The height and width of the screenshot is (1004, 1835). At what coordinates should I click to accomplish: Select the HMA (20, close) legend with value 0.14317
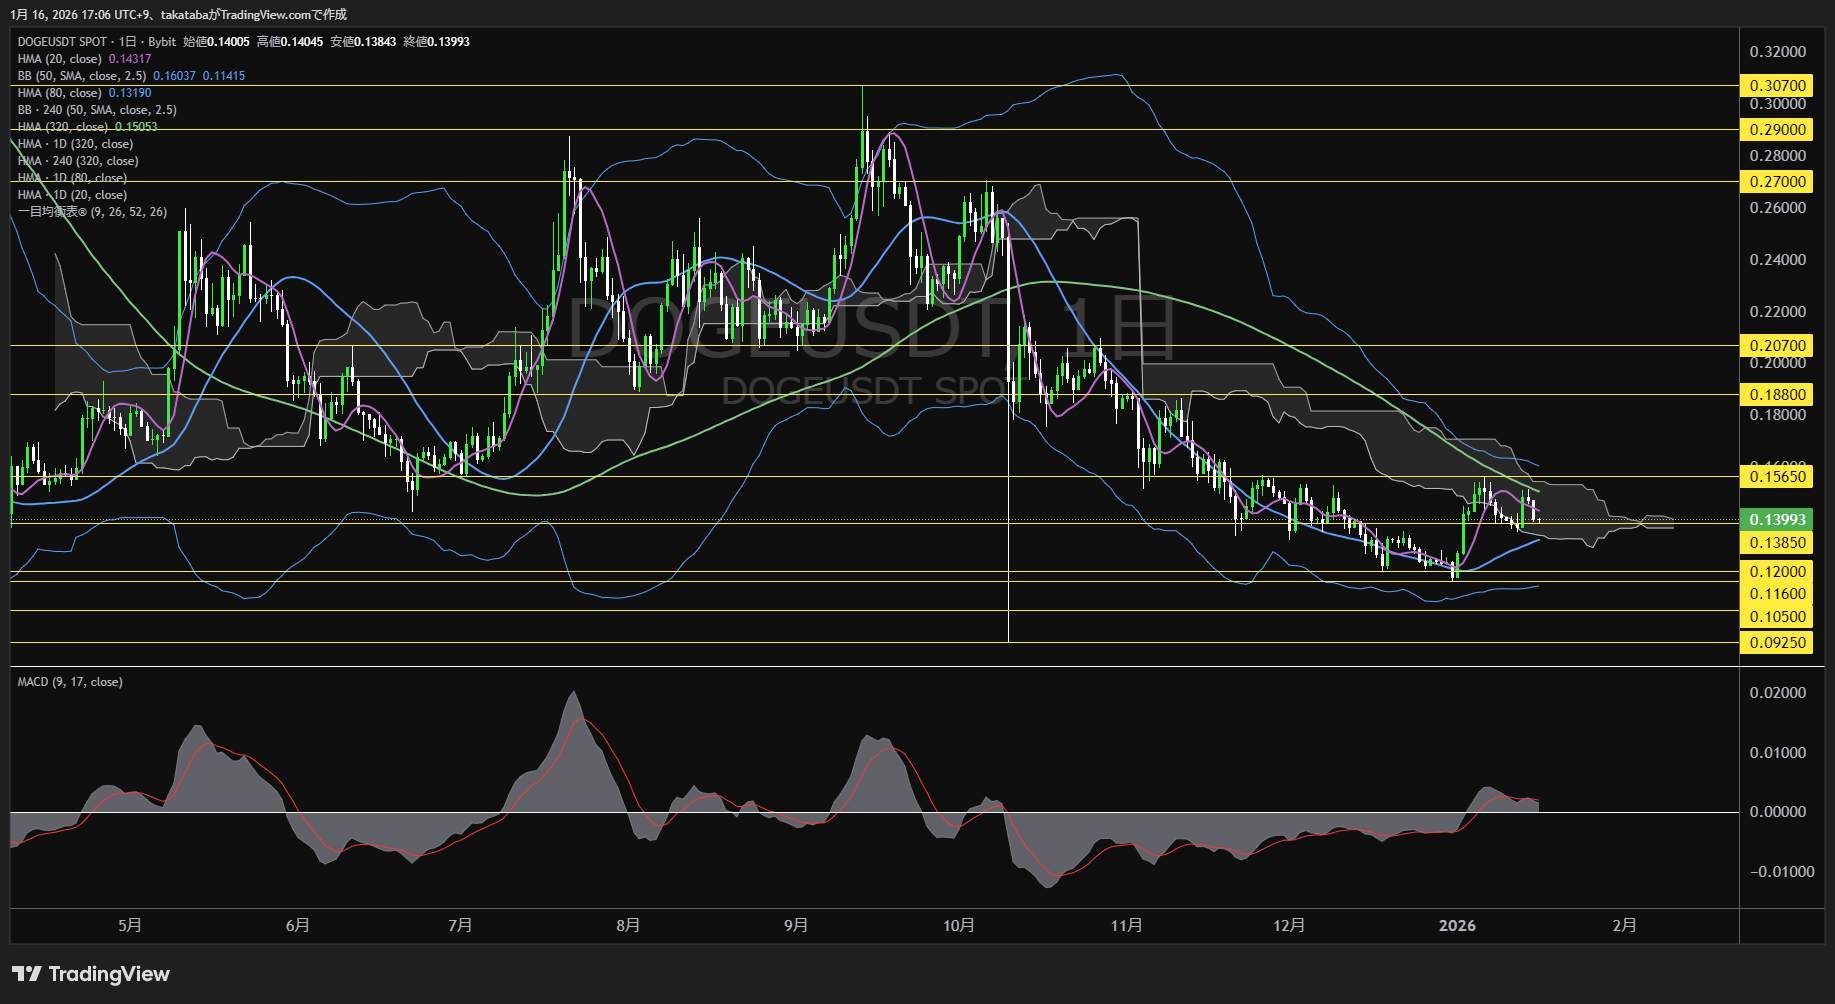point(84,59)
